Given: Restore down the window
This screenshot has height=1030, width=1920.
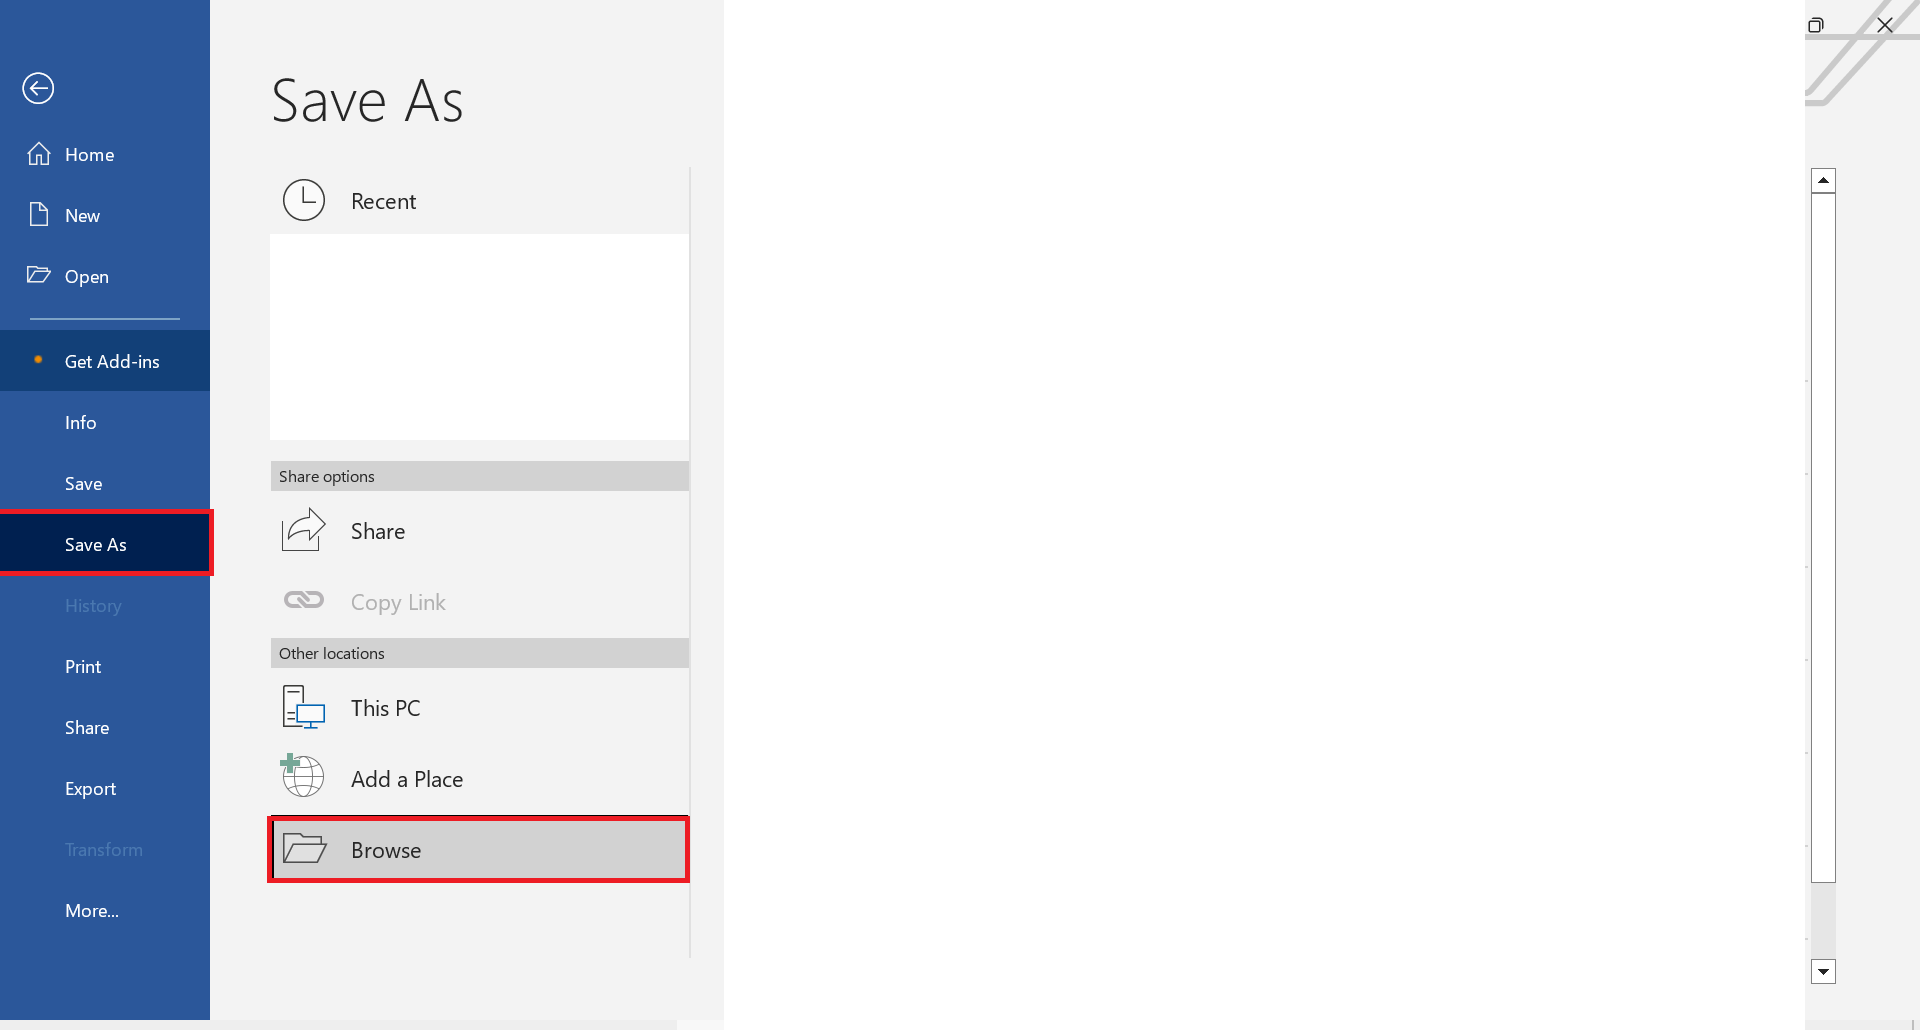Looking at the screenshot, I should point(1816,25).
